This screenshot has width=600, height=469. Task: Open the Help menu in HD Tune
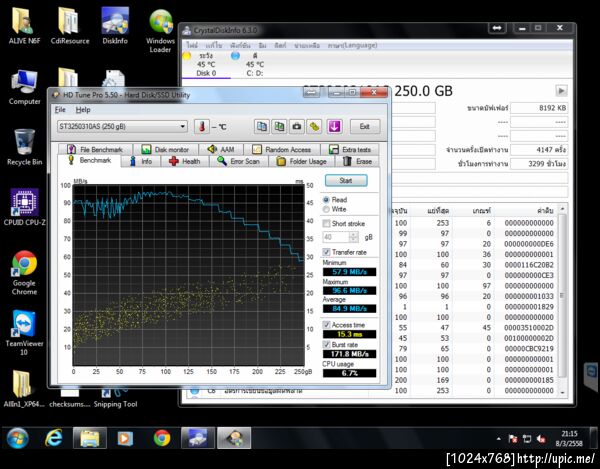pos(83,110)
